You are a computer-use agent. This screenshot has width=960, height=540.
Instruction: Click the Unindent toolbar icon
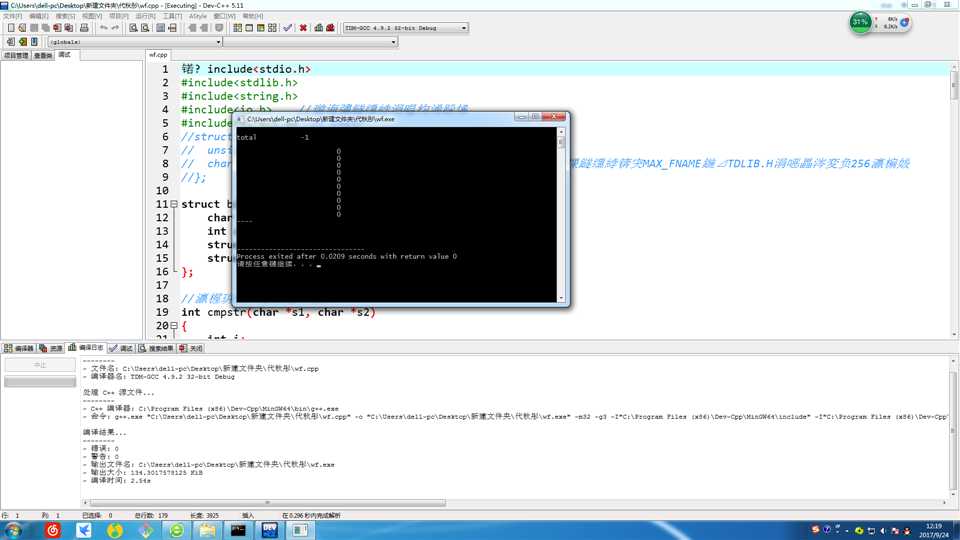click(204, 28)
